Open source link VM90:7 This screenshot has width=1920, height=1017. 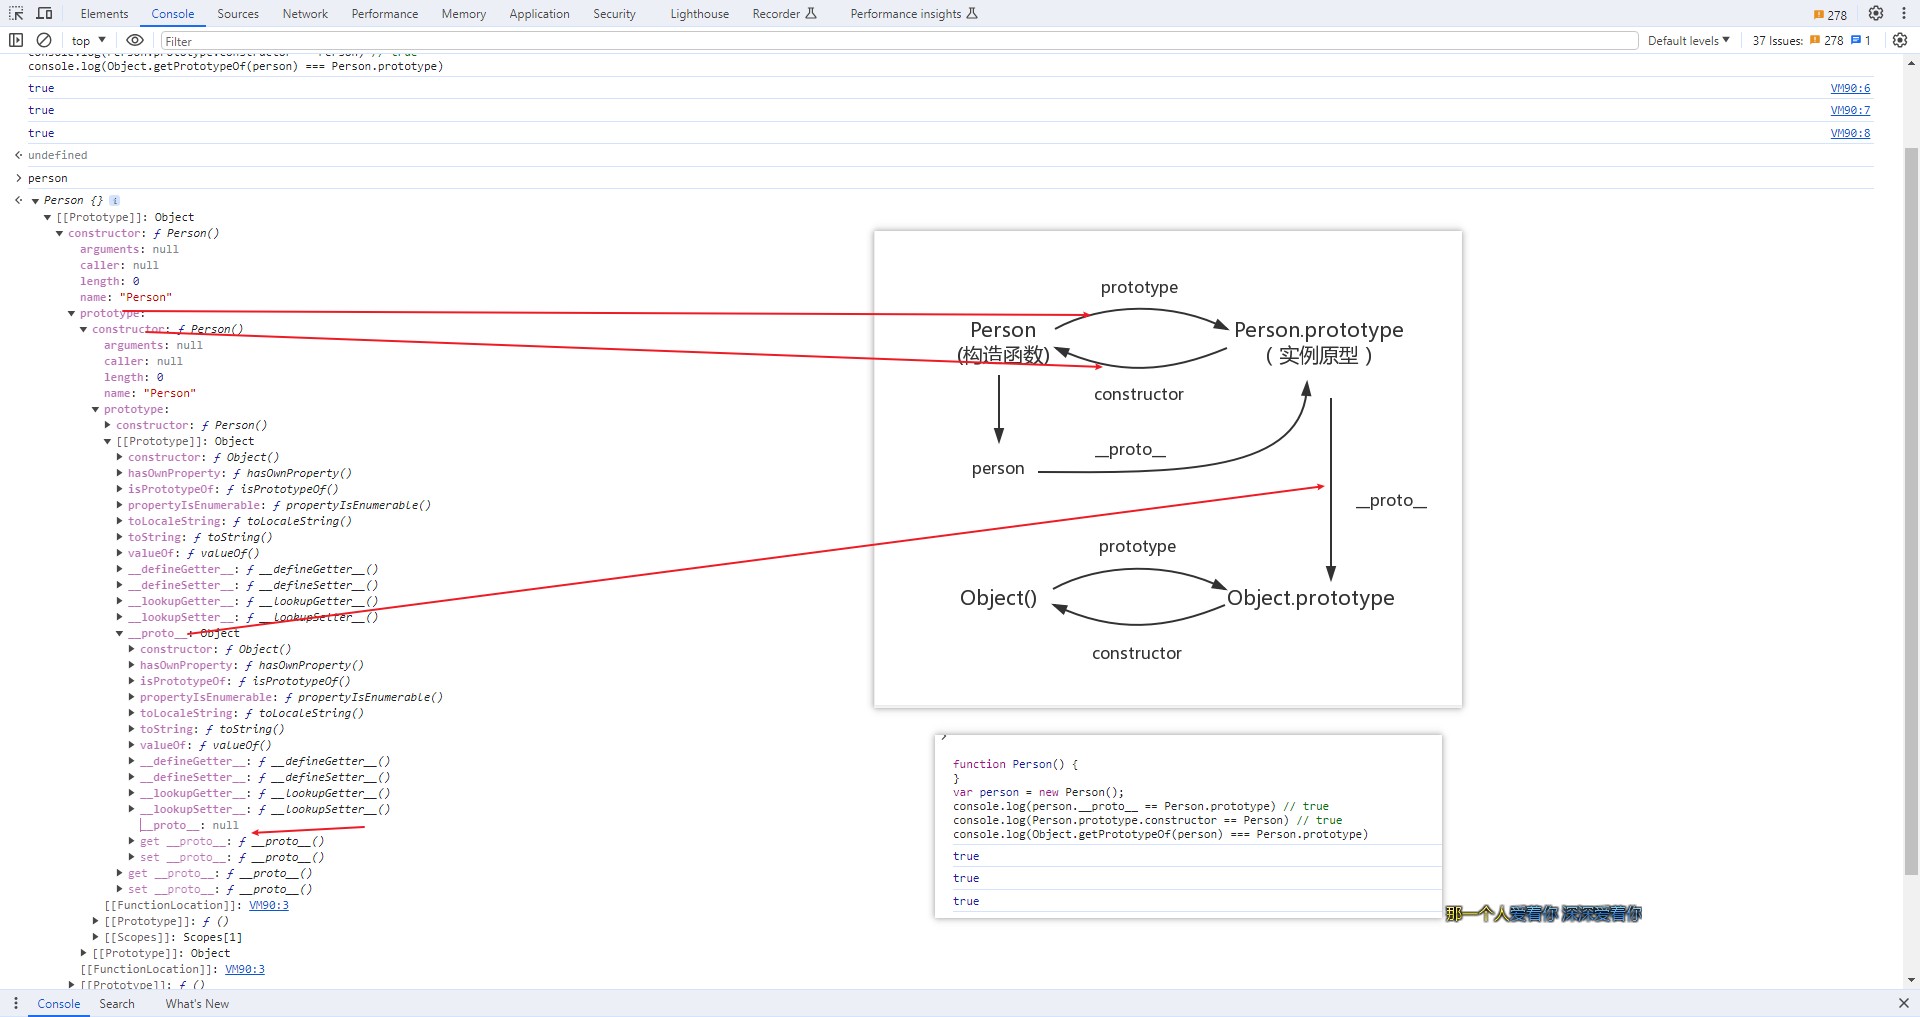(x=1850, y=110)
